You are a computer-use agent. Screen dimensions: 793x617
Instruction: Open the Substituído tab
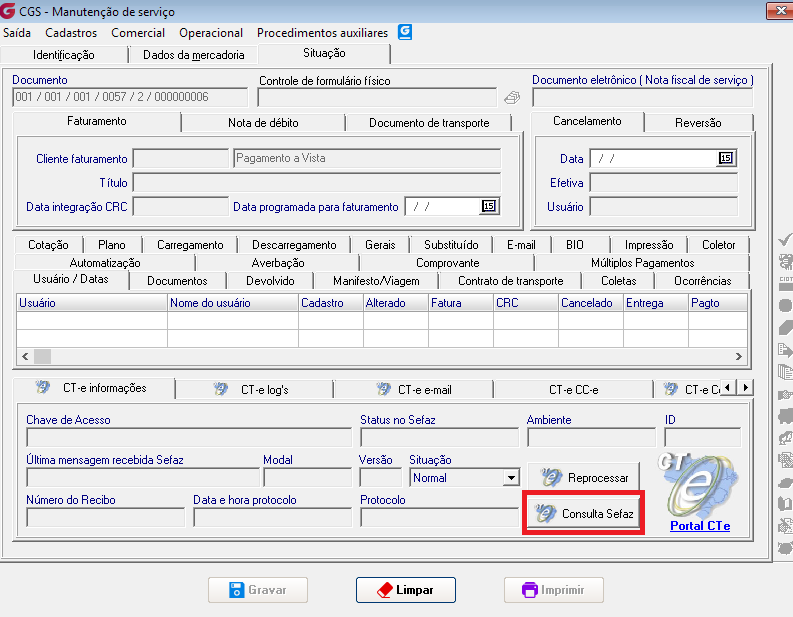pyautogui.click(x=451, y=245)
